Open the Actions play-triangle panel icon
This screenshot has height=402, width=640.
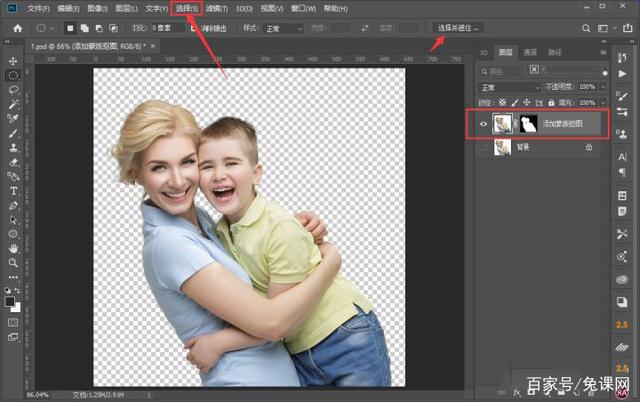point(622,74)
